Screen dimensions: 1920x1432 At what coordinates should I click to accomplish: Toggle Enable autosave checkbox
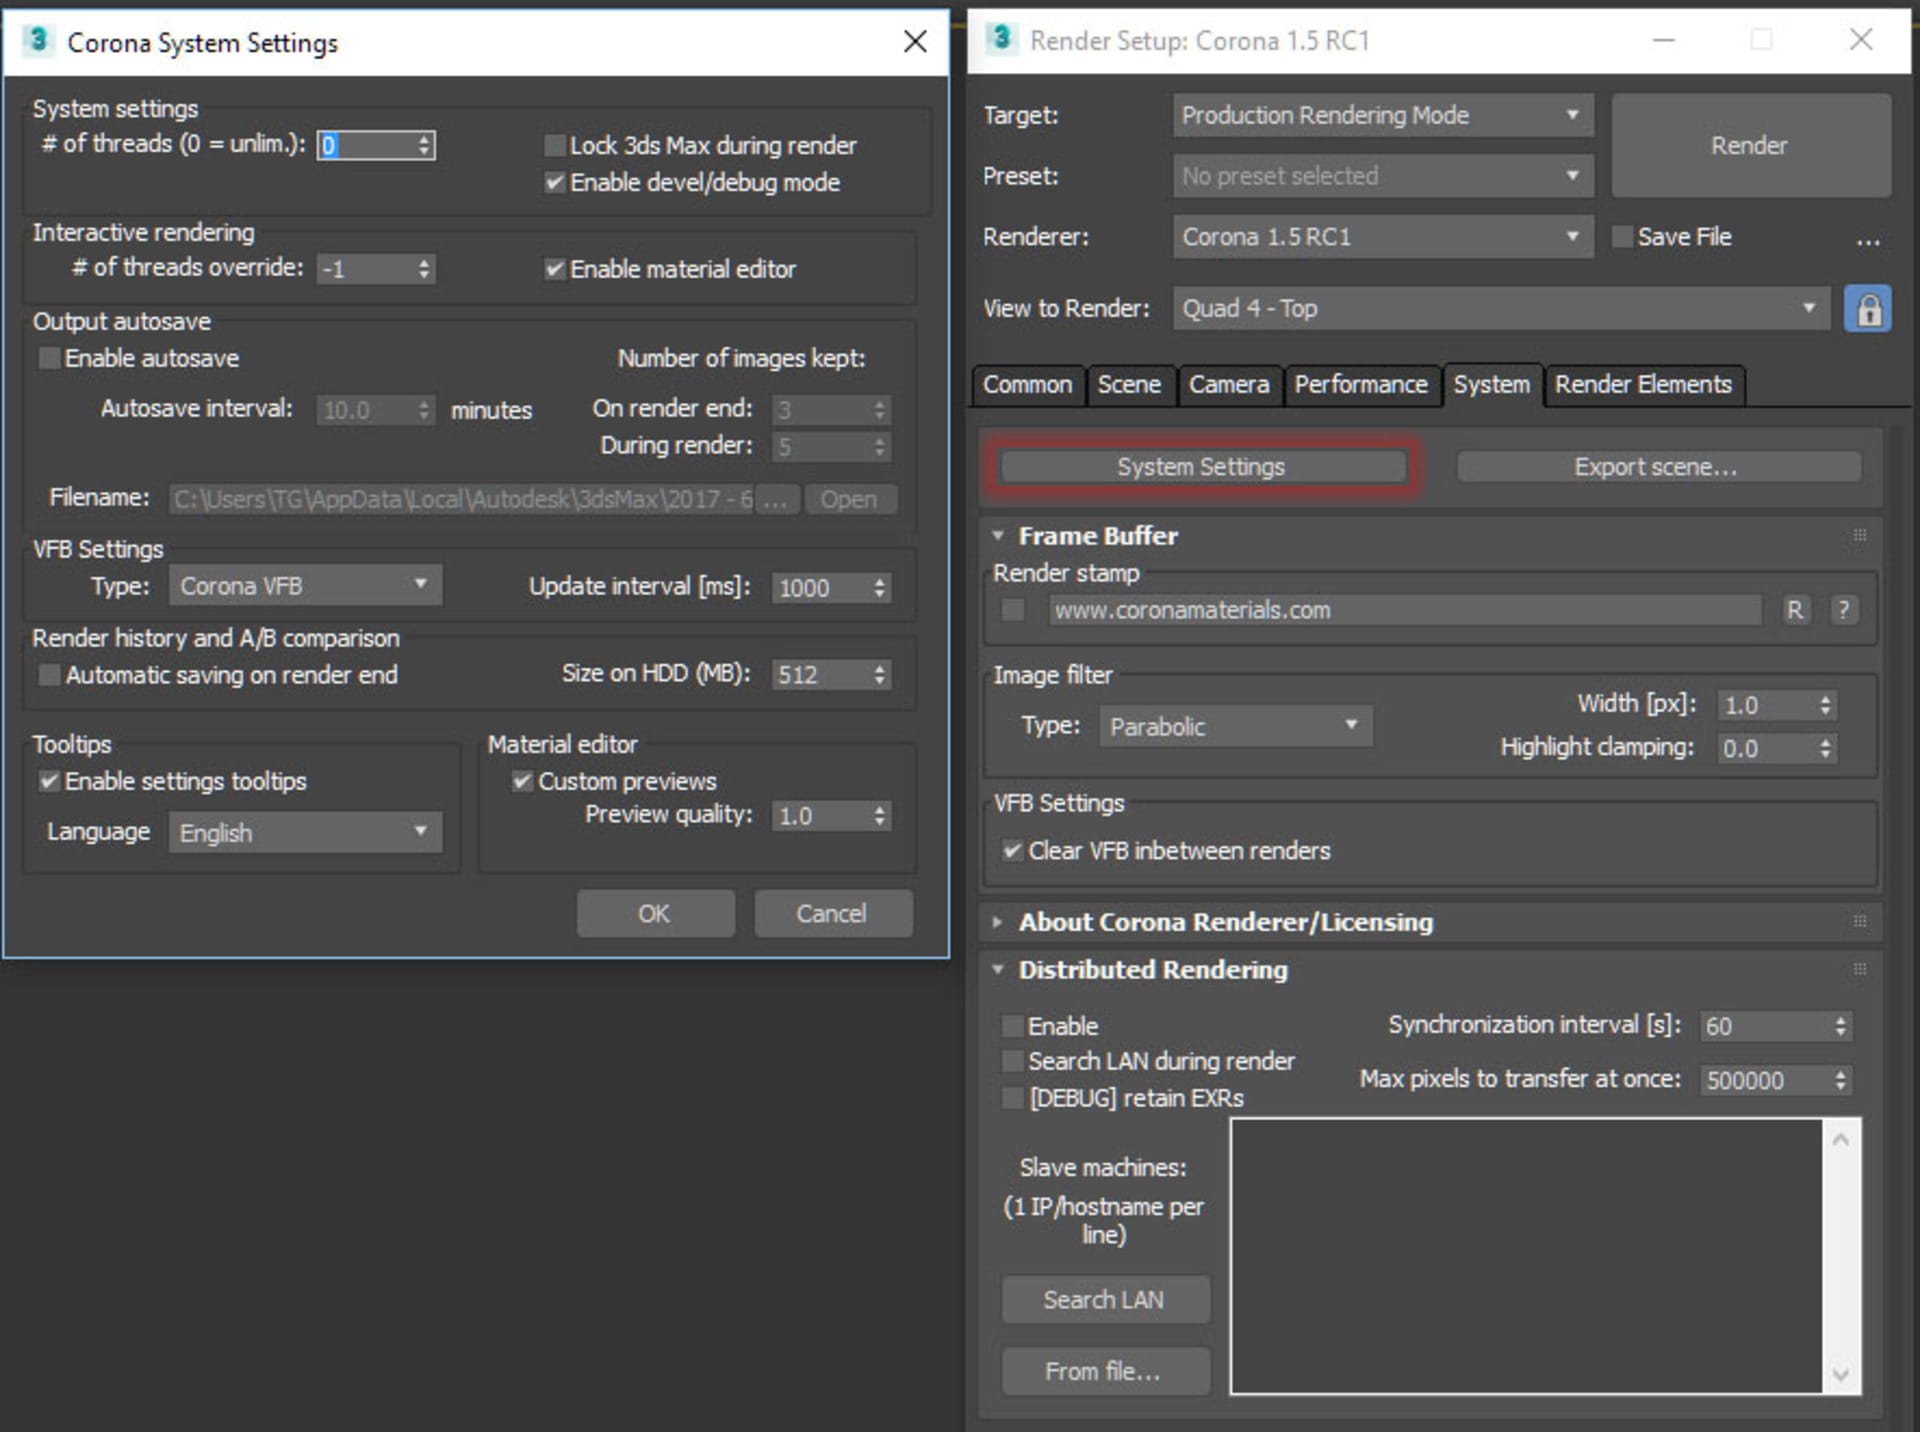(45, 360)
